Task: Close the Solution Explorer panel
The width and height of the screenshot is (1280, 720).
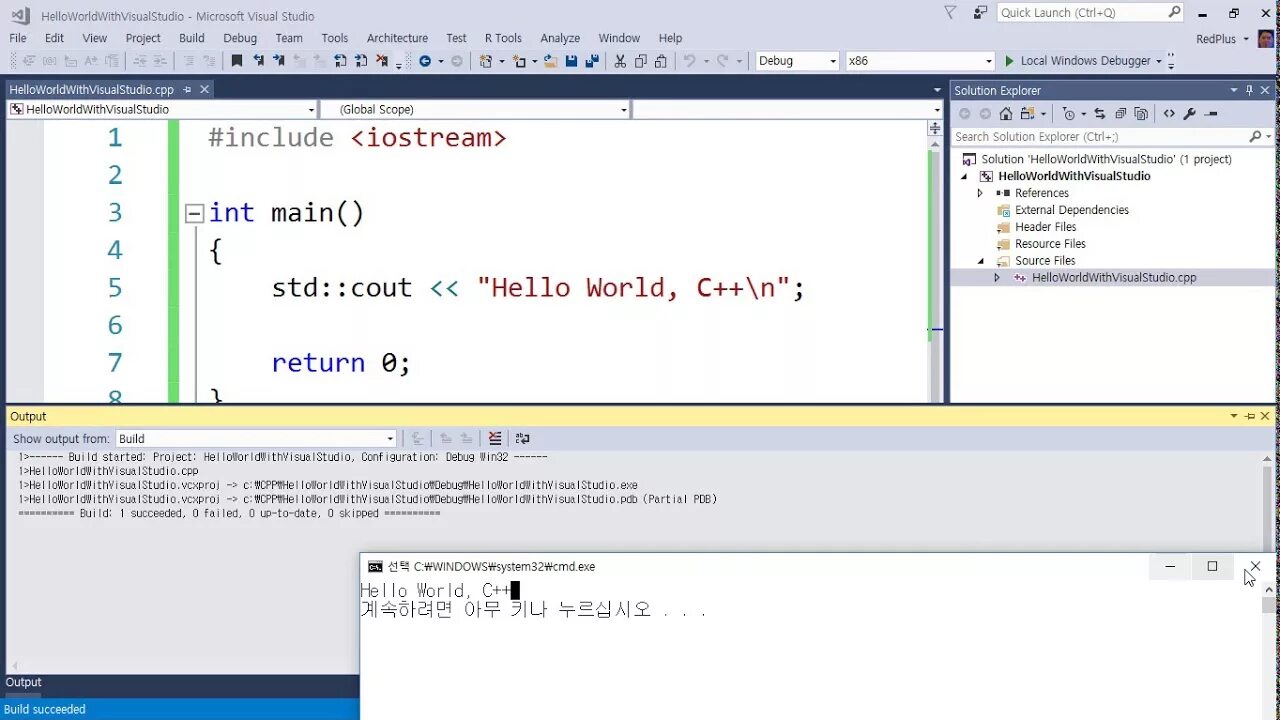Action: (x=1265, y=90)
